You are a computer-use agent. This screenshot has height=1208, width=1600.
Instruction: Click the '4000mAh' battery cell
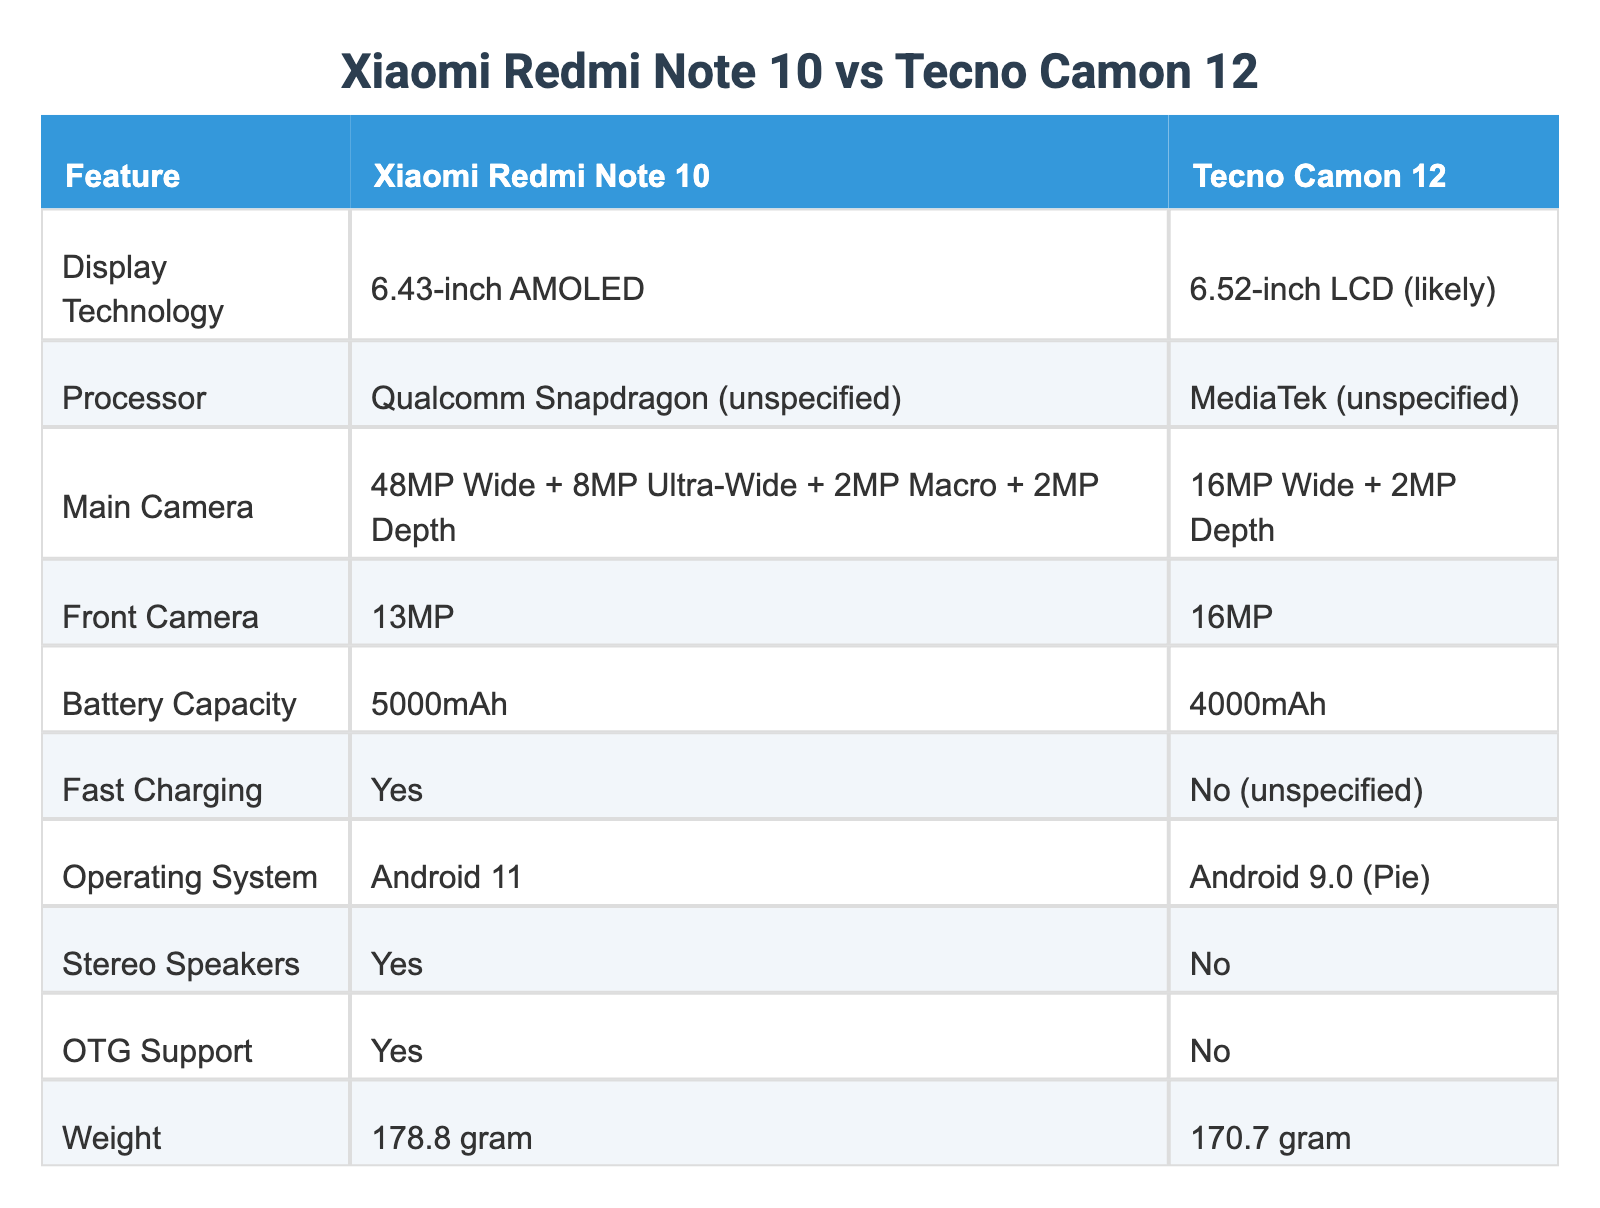(1258, 705)
